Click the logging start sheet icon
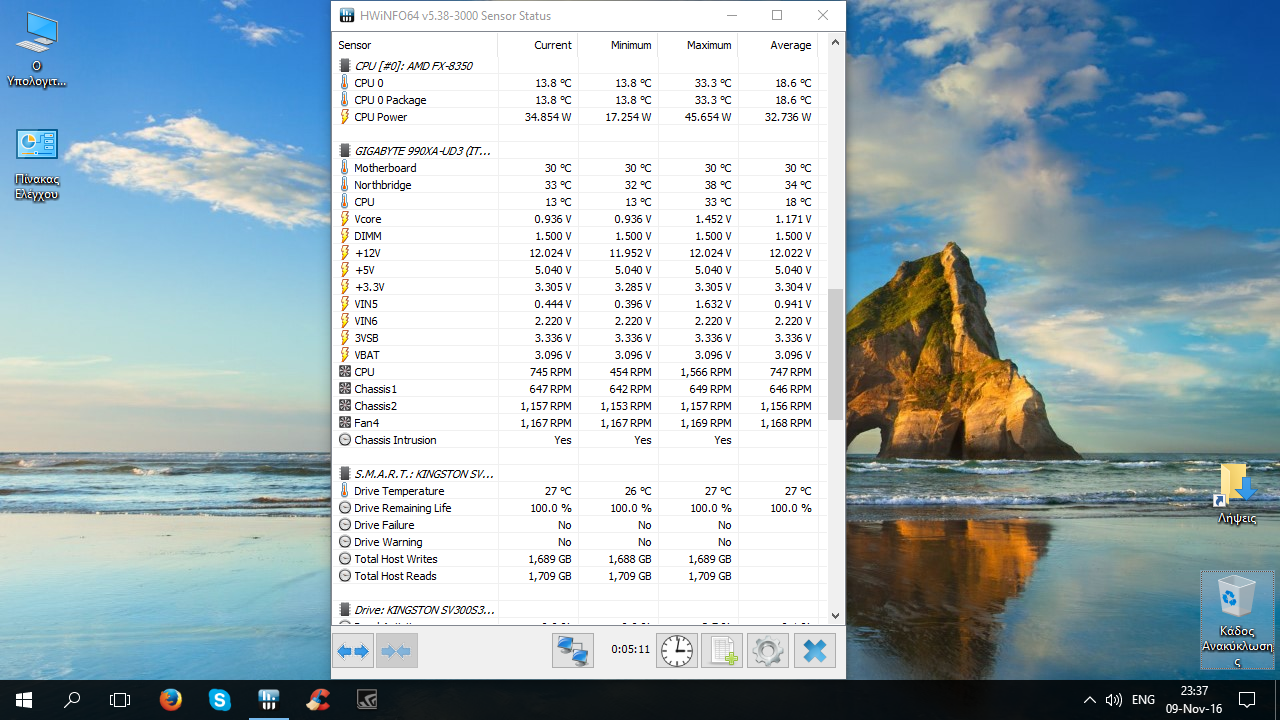 pos(722,651)
